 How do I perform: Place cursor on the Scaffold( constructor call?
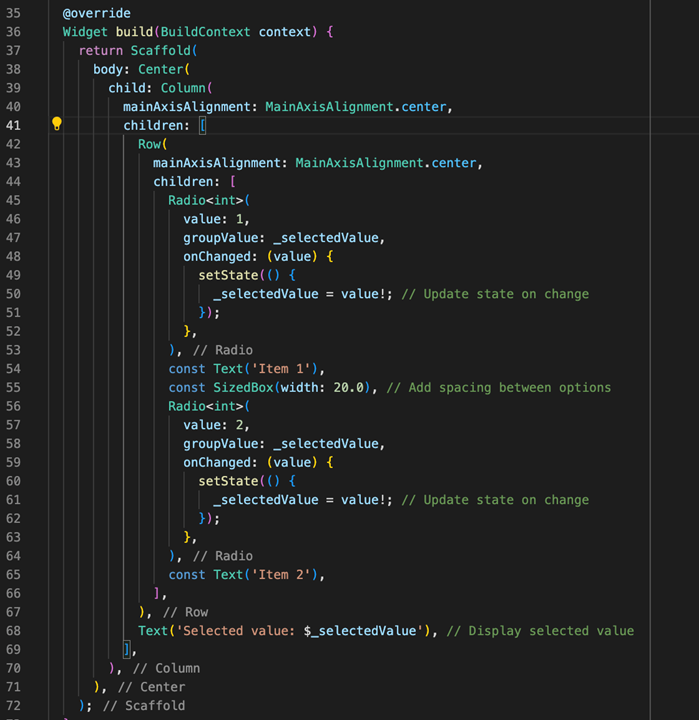[164, 51]
